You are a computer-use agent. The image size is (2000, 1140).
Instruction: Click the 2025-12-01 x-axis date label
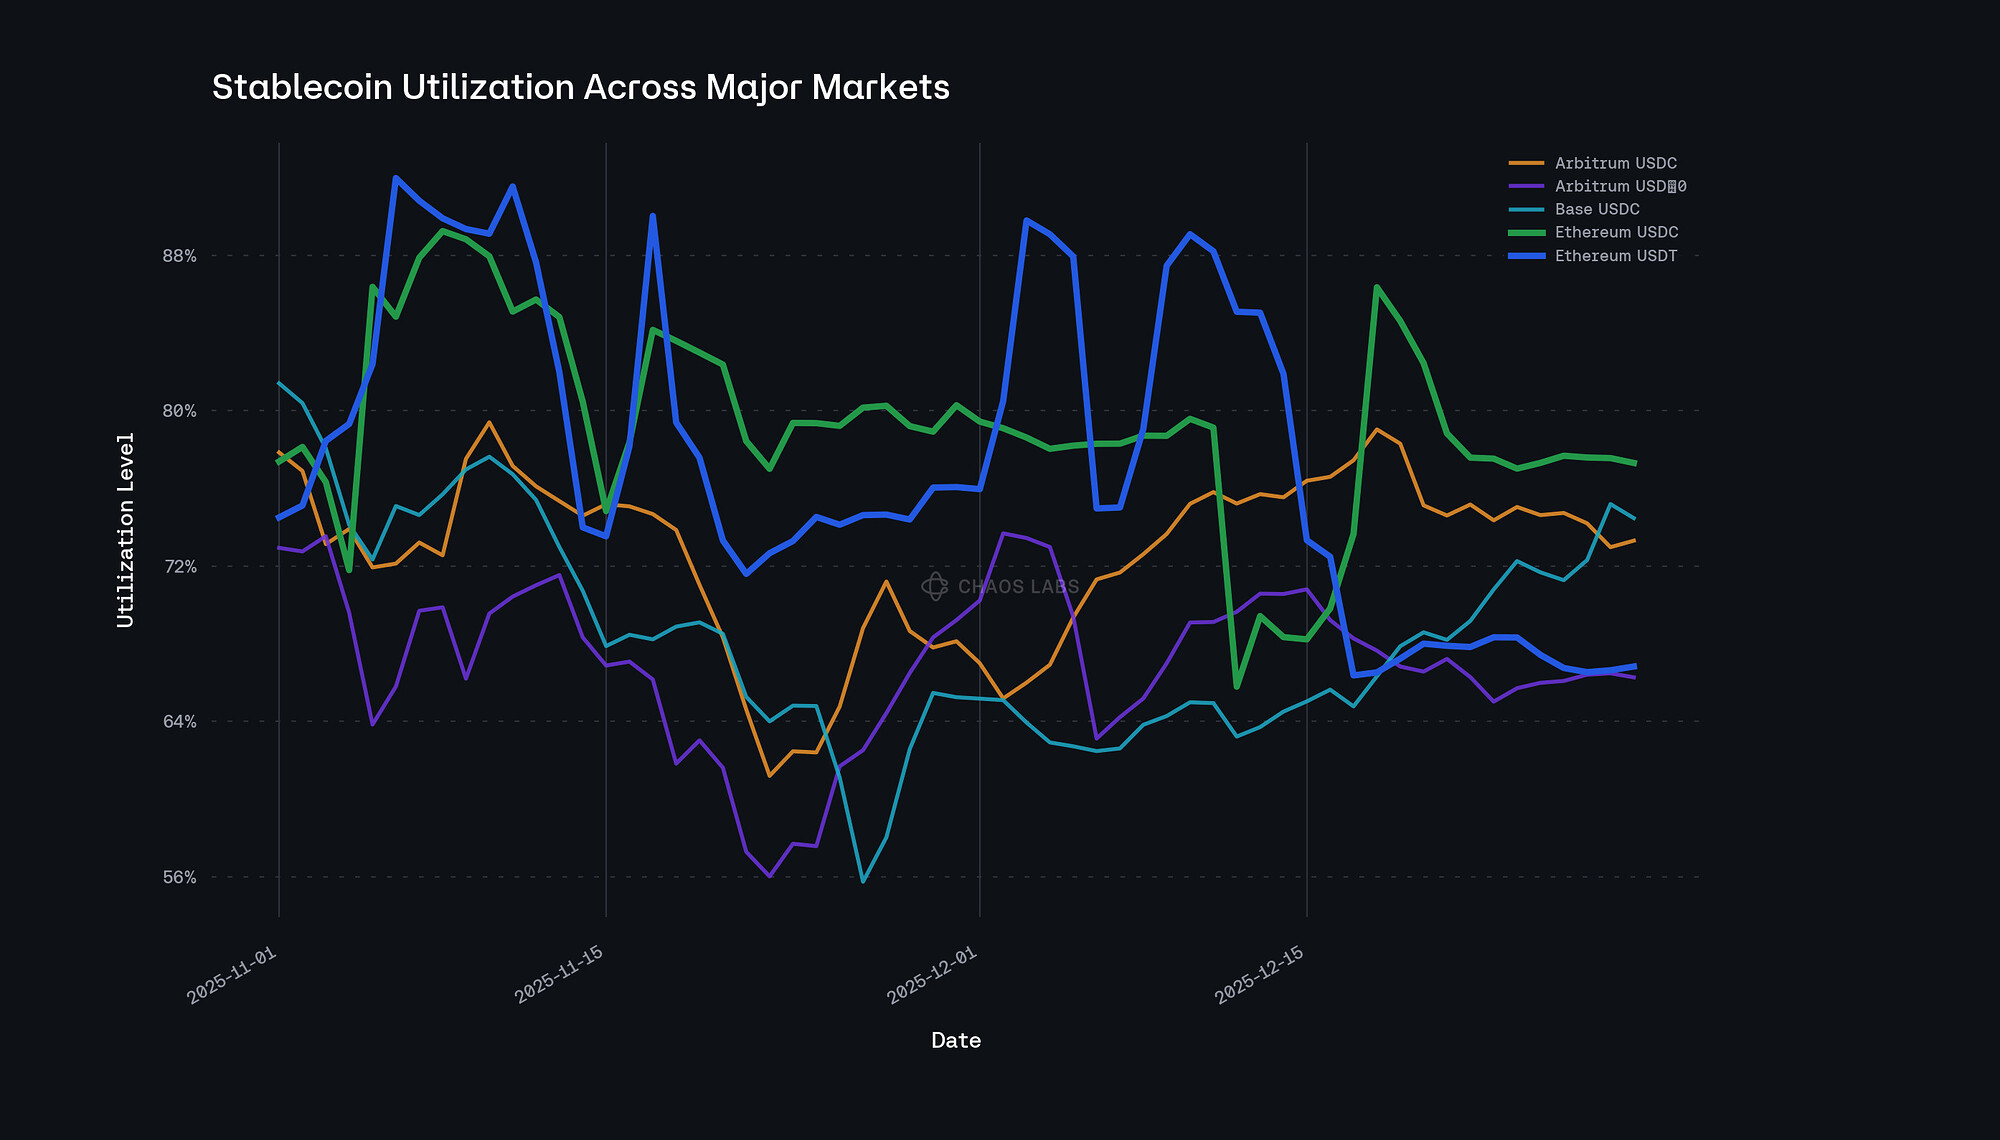932,974
